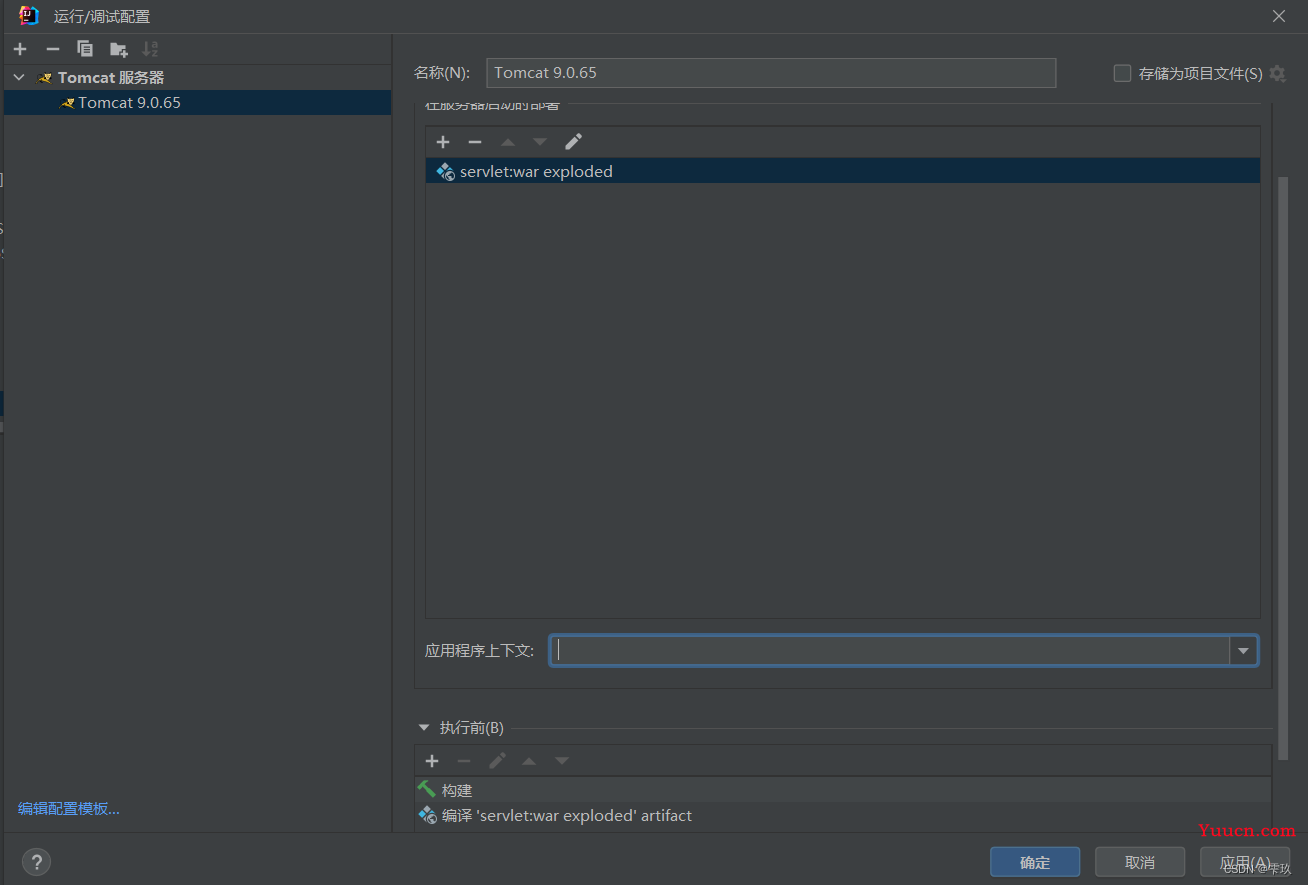Sort configurations alphabetically
This screenshot has height=885, width=1308.
tap(150, 49)
